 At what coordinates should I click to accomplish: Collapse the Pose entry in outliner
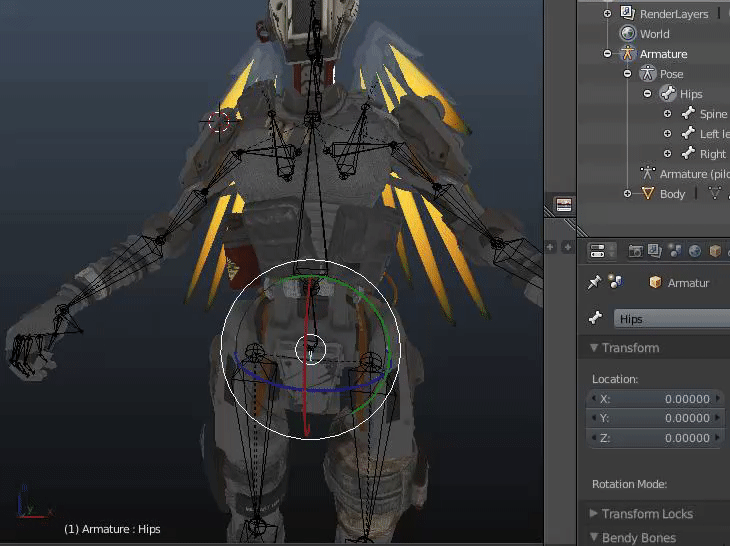point(627,74)
